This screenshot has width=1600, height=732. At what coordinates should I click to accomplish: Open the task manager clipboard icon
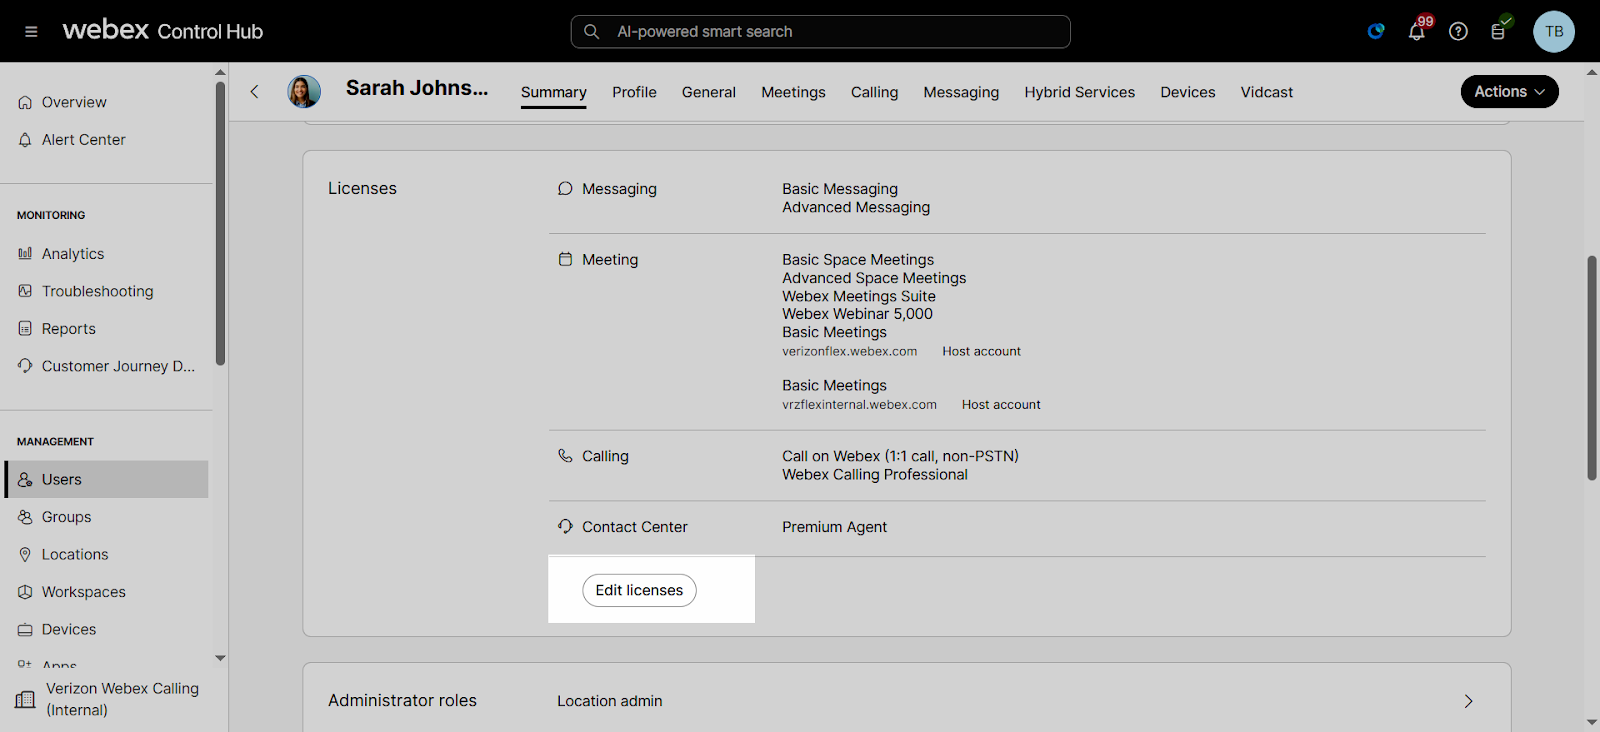pyautogui.click(x=1499, y=31)
